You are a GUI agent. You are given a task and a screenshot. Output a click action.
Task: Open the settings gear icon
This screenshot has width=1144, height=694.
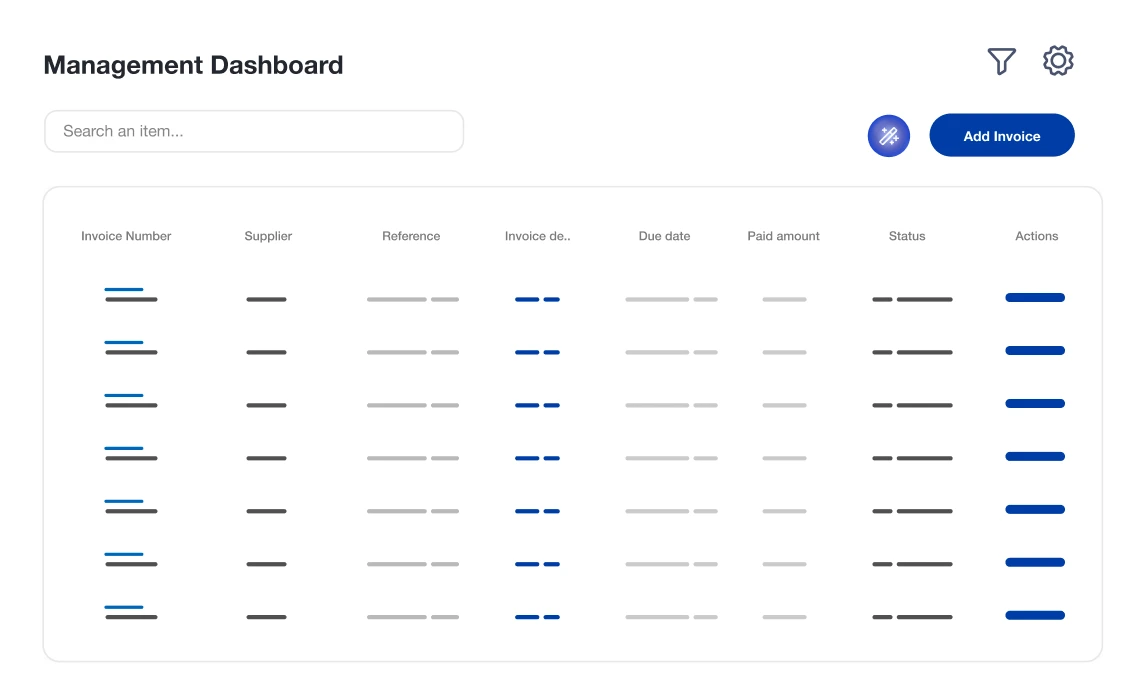[x=1058, y=61]
